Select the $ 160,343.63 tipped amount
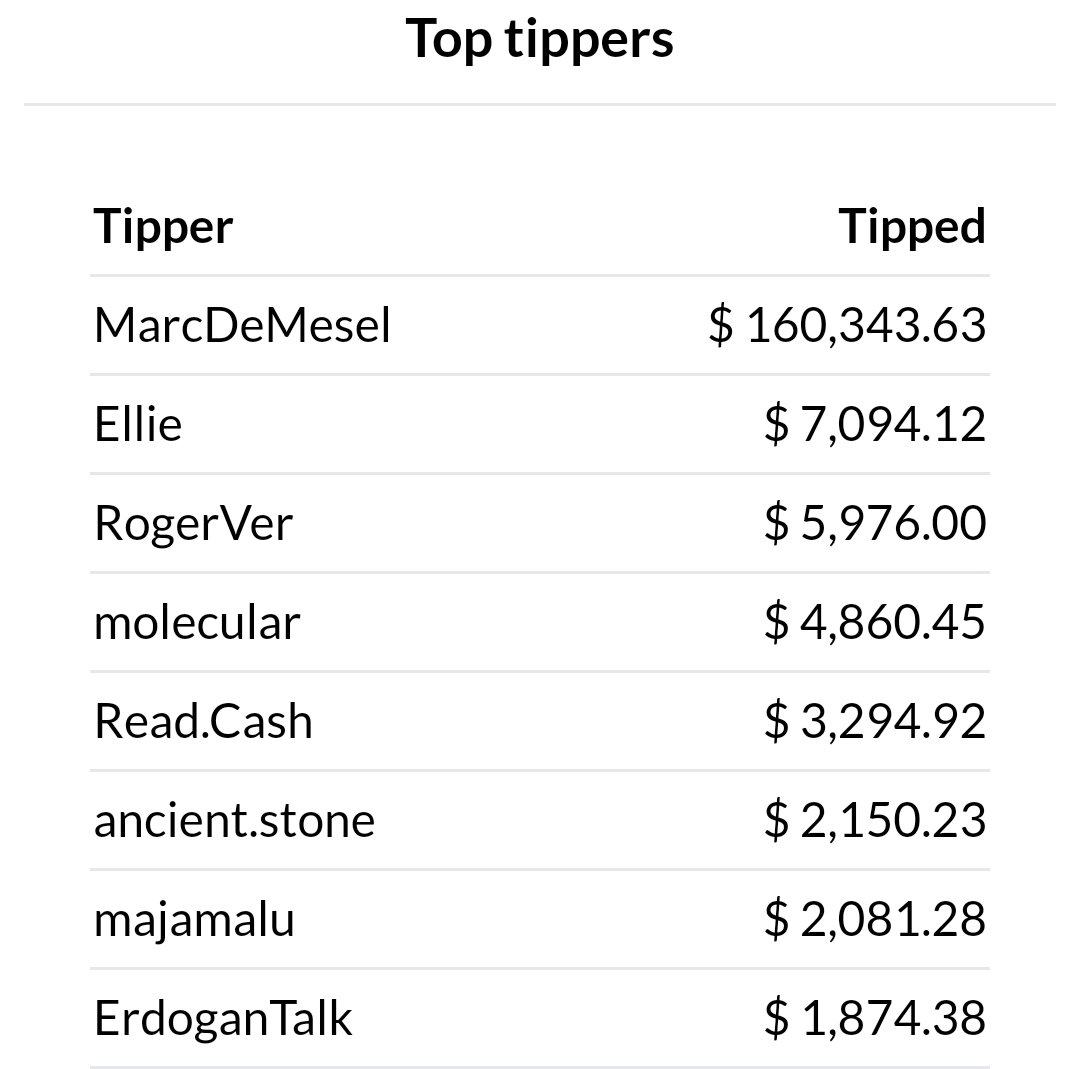The image size is (1080, 1069). tap(847, 325)
